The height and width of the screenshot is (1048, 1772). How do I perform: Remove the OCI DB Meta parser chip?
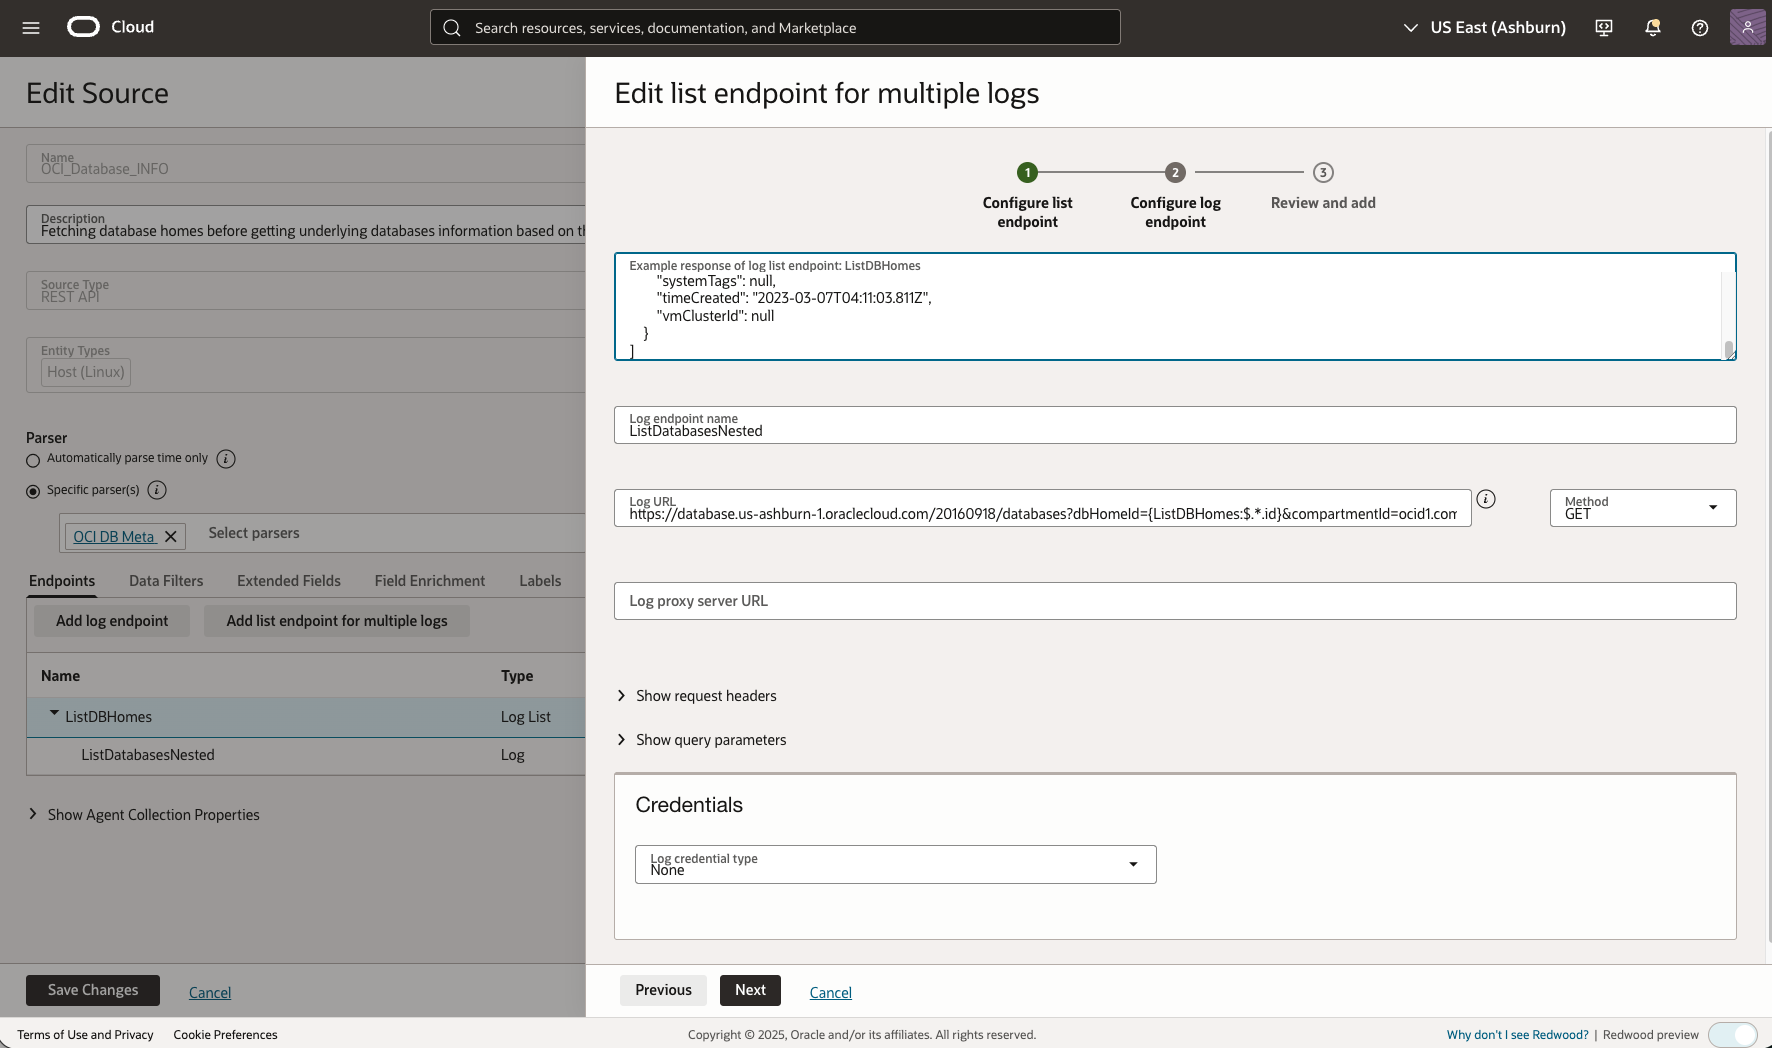(x=171, y=536)
